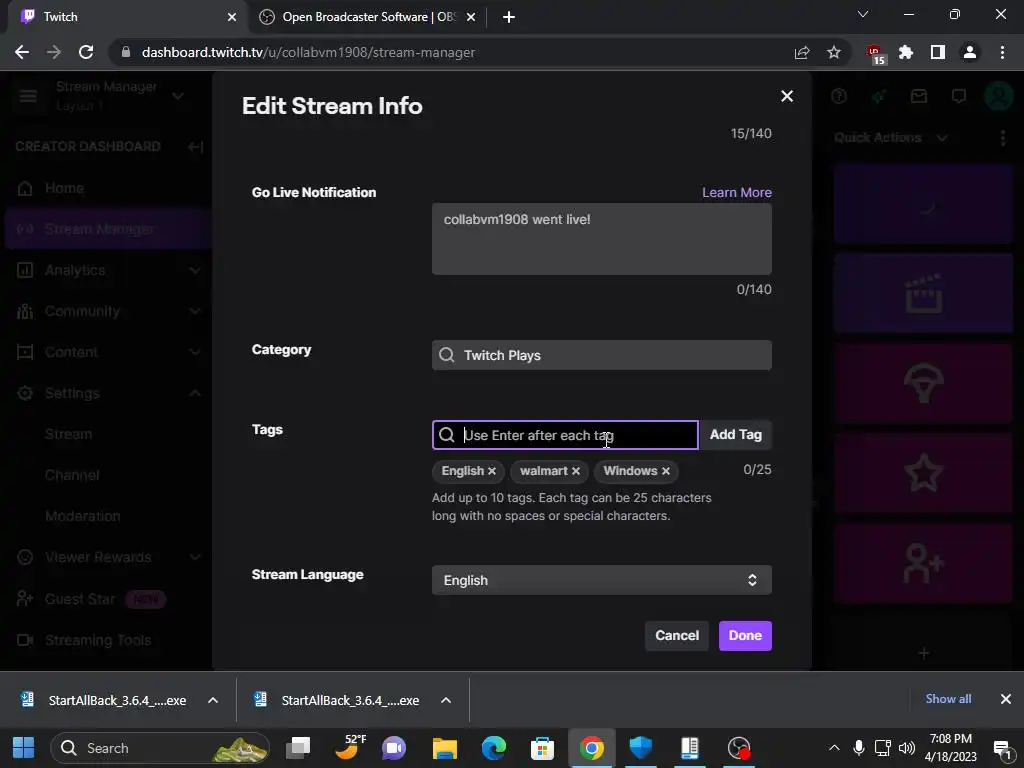Open Home in the sidebar
The image size is (1024, 768).
[108, 189]
